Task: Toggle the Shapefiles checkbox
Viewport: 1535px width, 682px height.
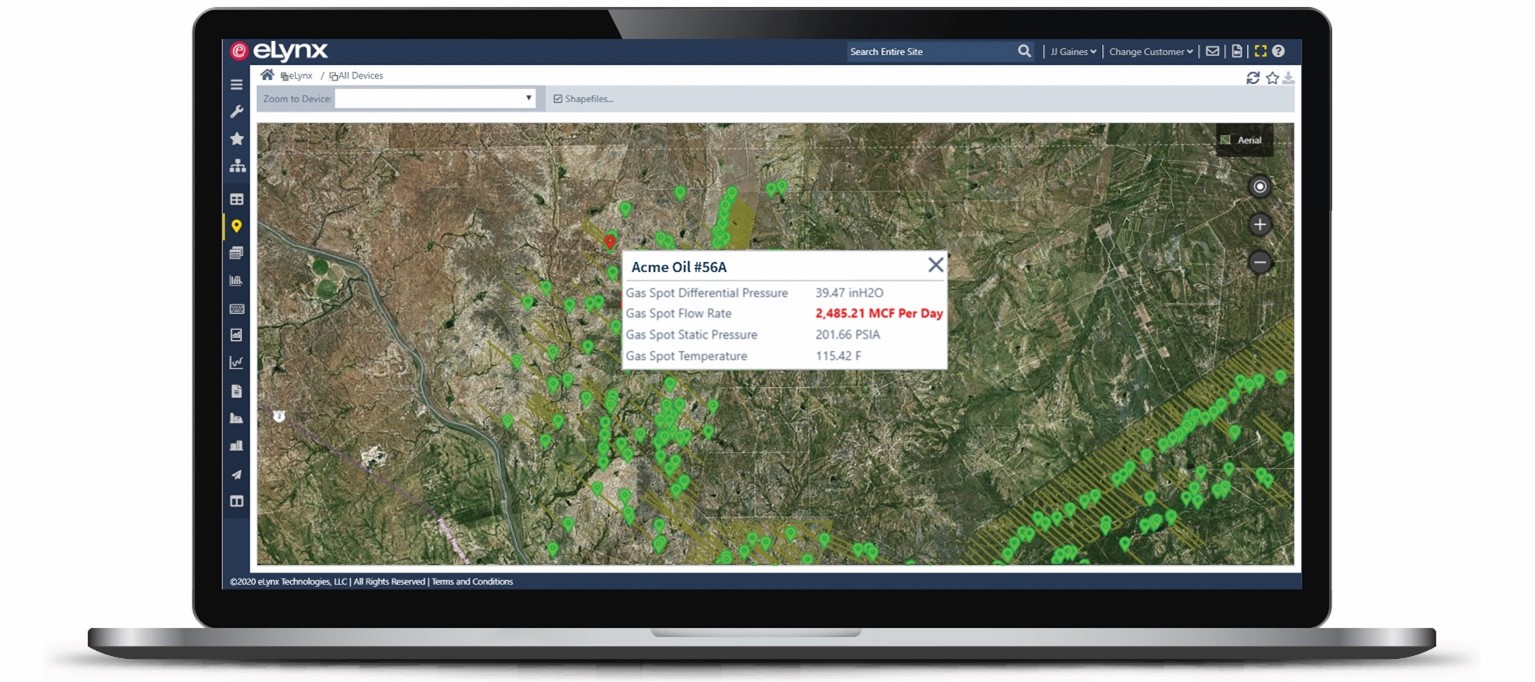Action: coord(557,98)
